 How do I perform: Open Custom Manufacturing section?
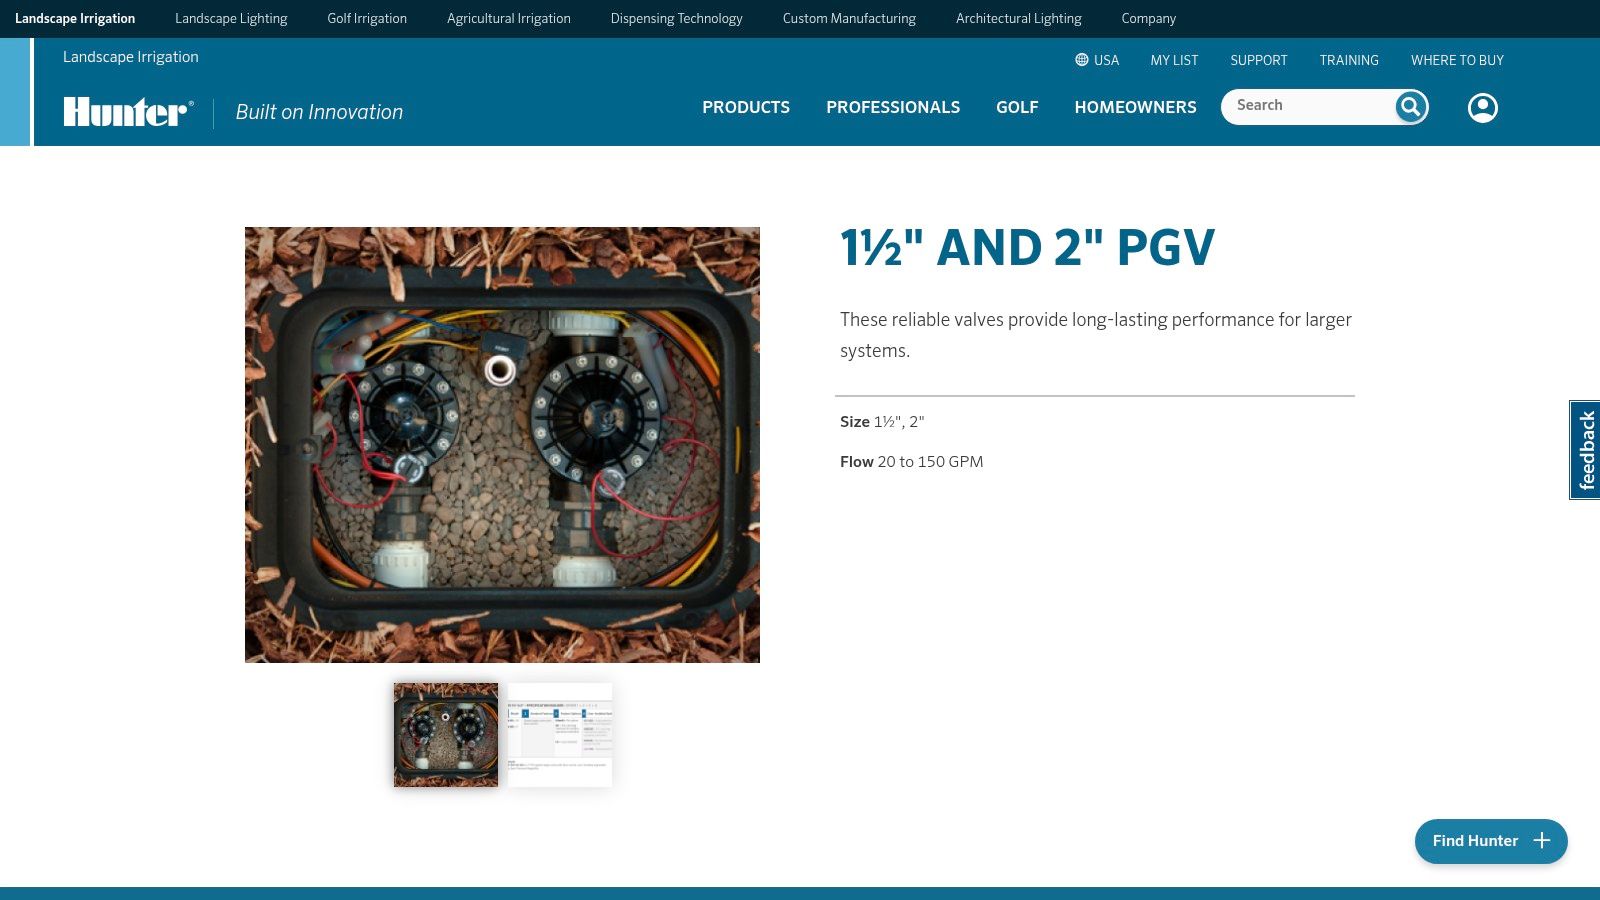849,18
